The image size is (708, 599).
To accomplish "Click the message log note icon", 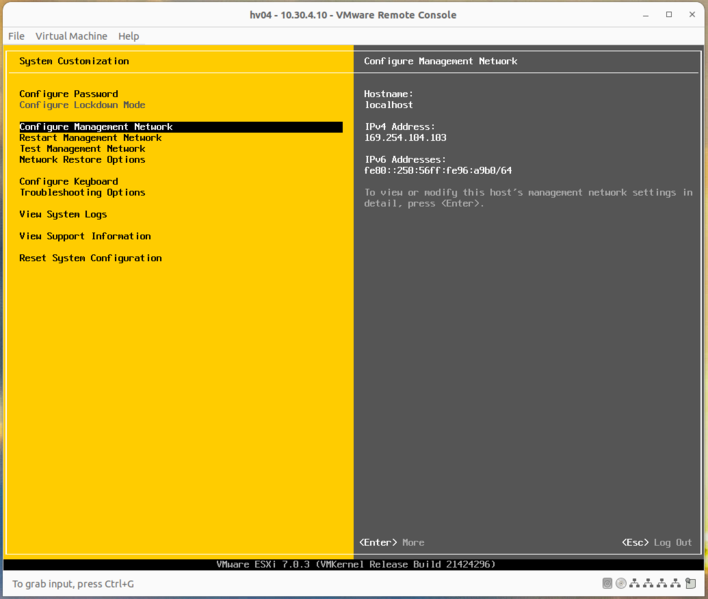I will point(690,583).
